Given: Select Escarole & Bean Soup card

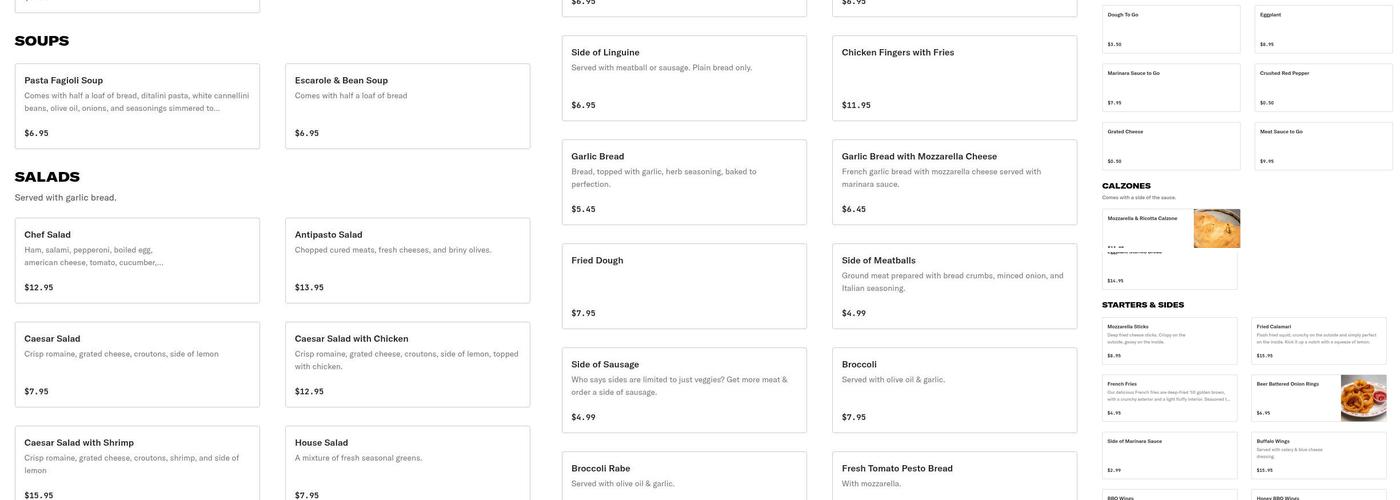Looking at the screenshot, I should 407,106.
